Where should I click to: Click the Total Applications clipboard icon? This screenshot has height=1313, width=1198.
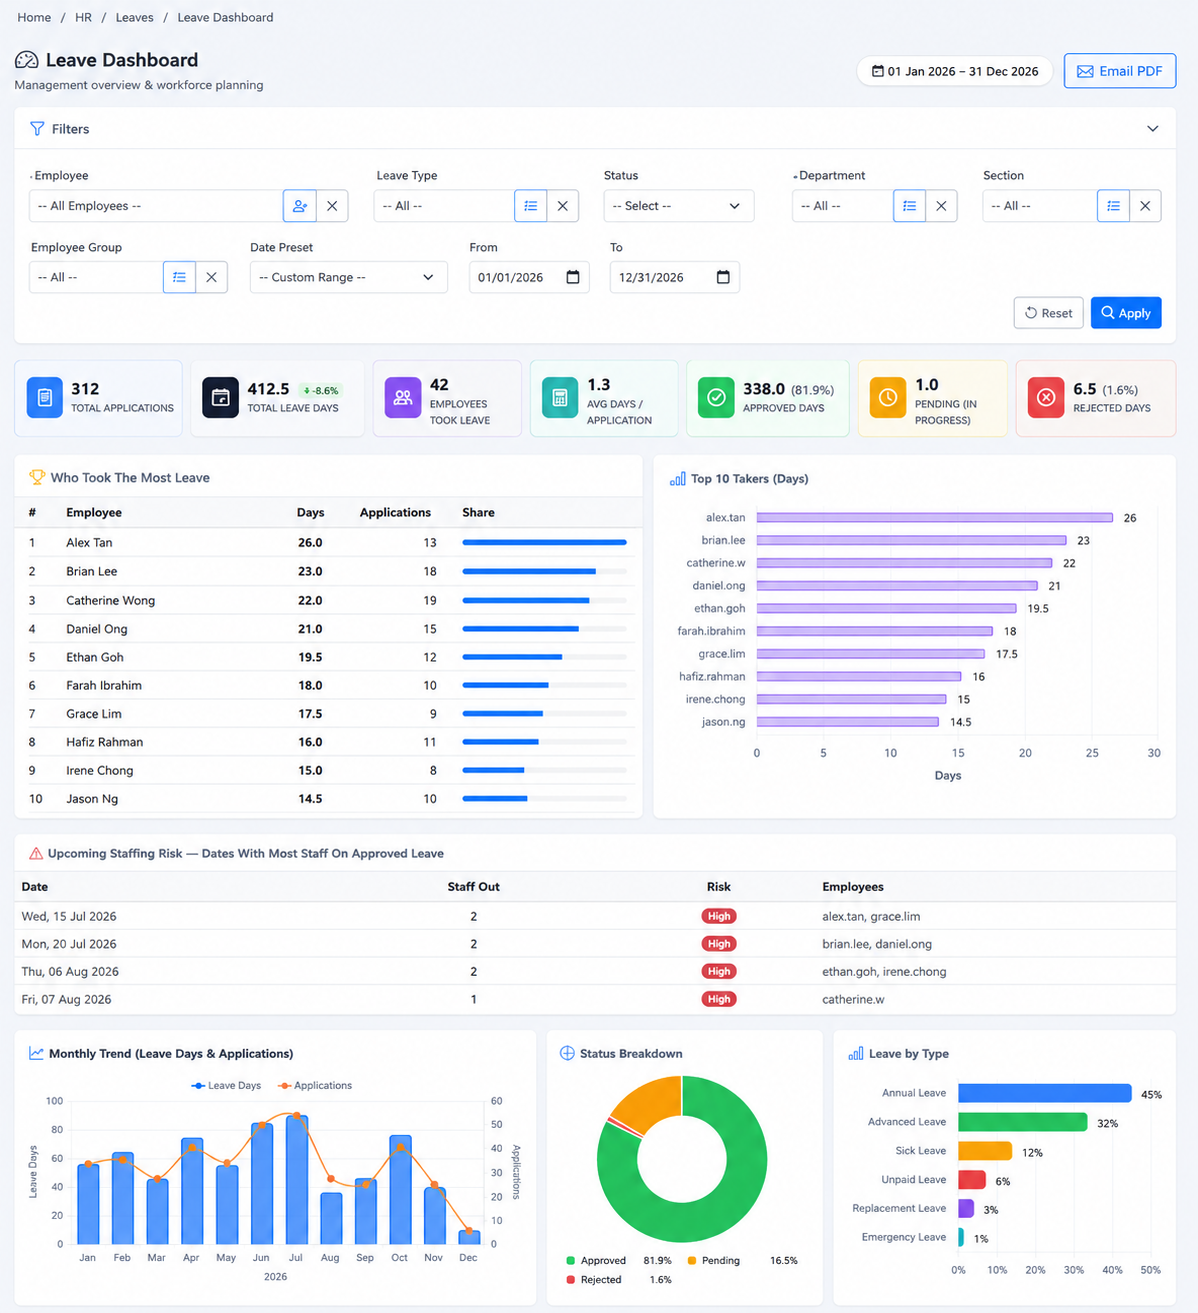44,397
